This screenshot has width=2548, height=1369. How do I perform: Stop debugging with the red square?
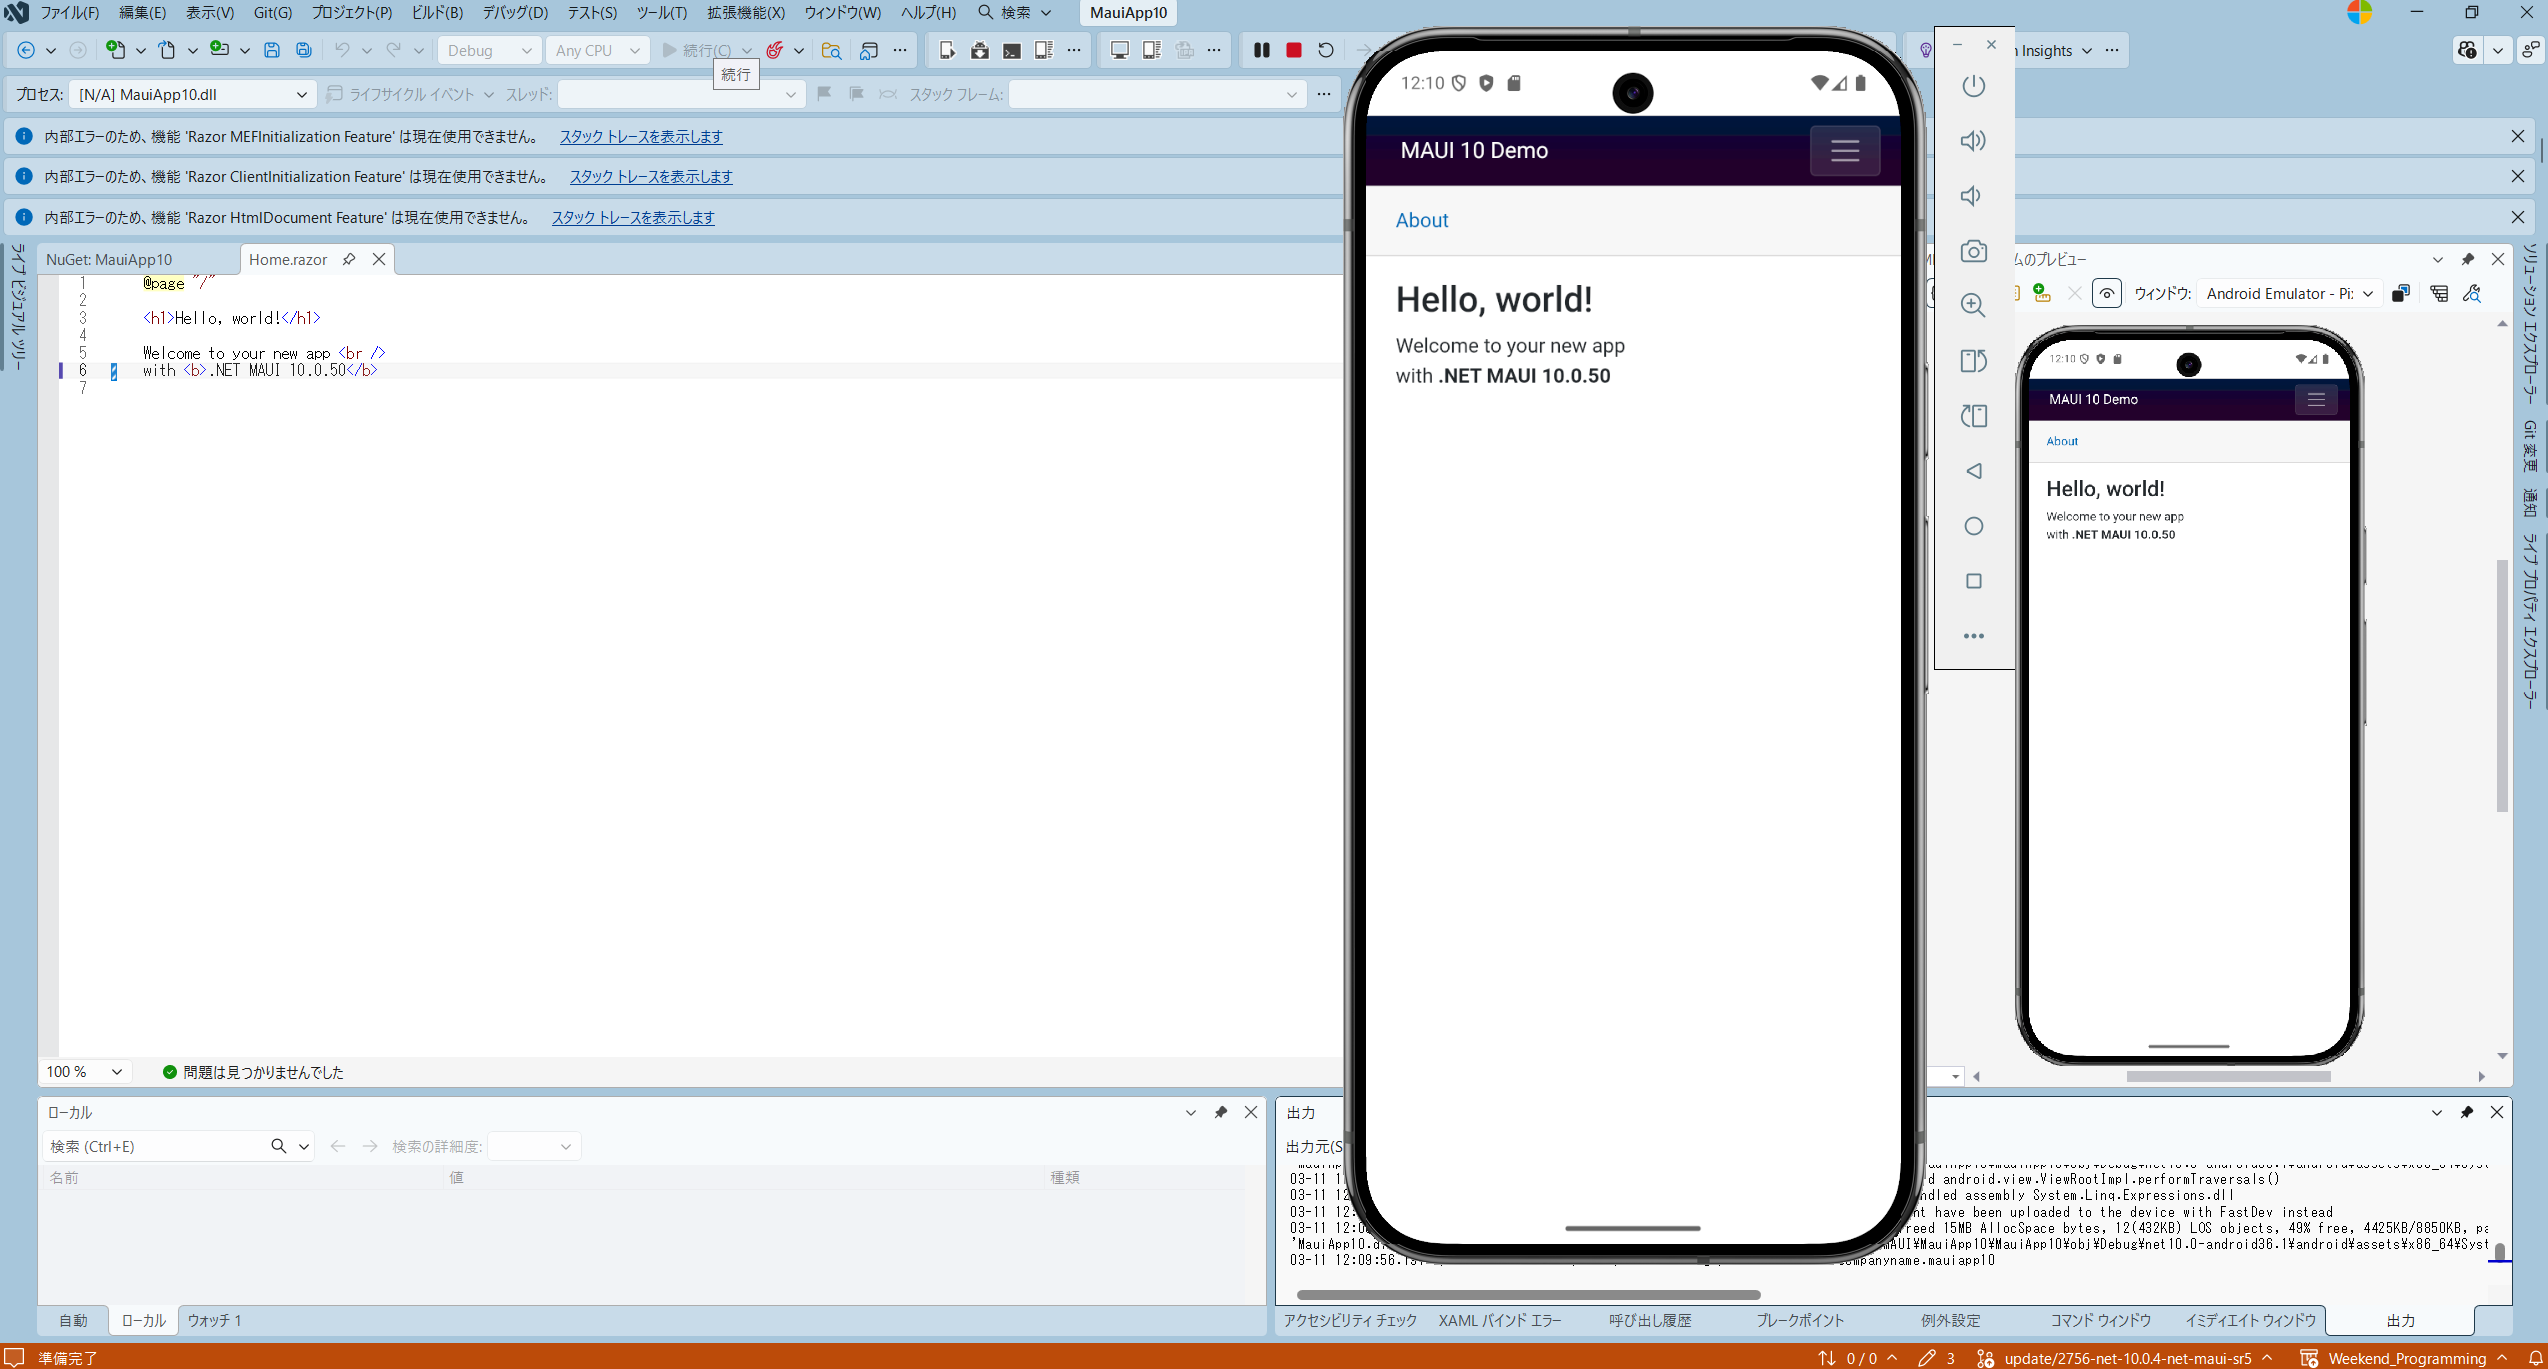point(1293,50)
